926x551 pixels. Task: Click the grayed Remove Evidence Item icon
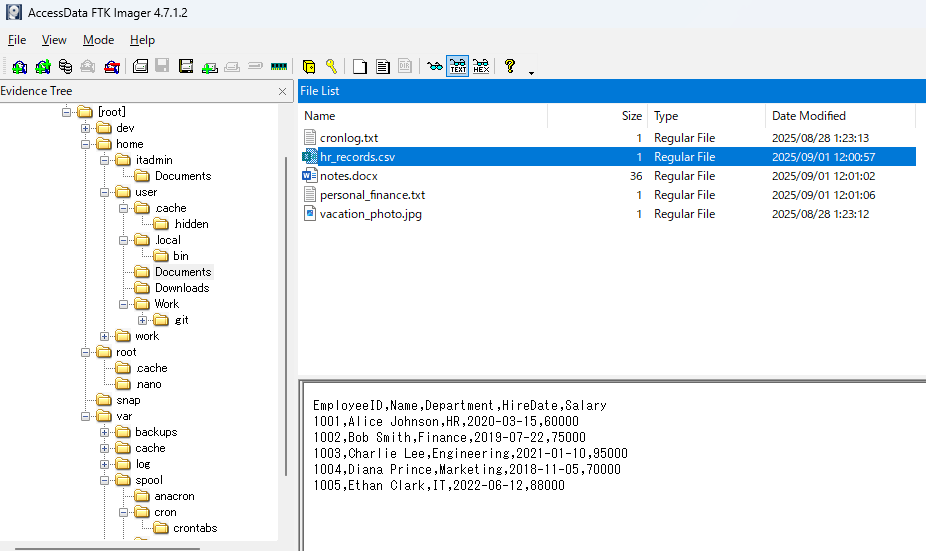[88, 67]
